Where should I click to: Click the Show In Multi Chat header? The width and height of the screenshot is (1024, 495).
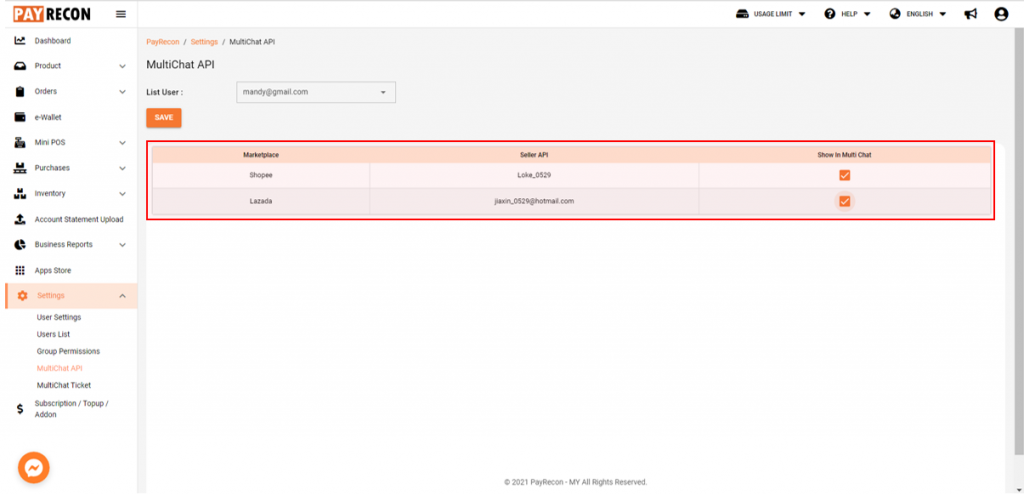coord(844,155)
